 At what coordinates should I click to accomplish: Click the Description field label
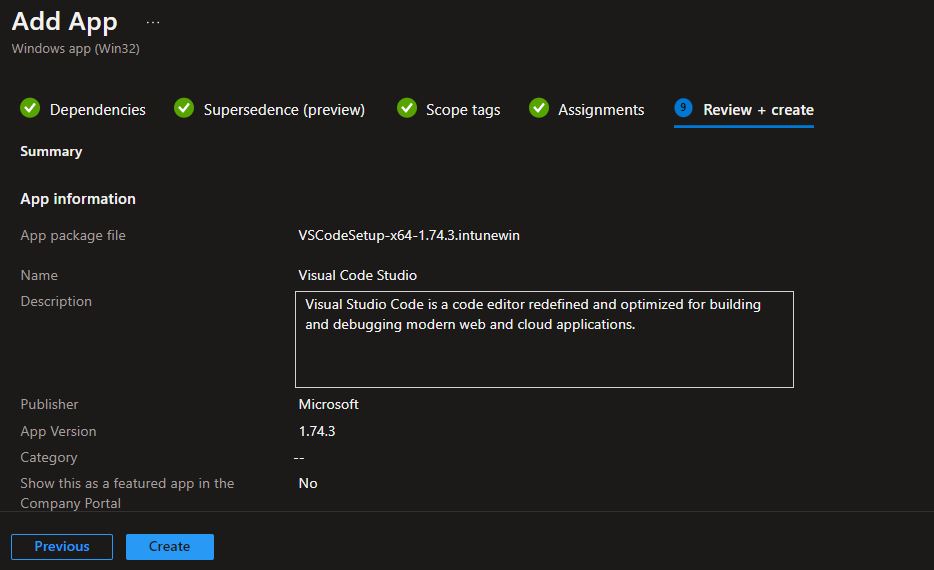click(56, 301)
